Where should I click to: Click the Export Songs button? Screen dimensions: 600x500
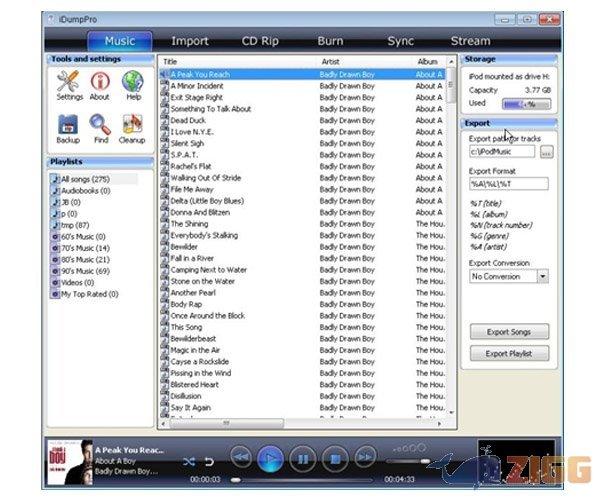pos(509,332)
